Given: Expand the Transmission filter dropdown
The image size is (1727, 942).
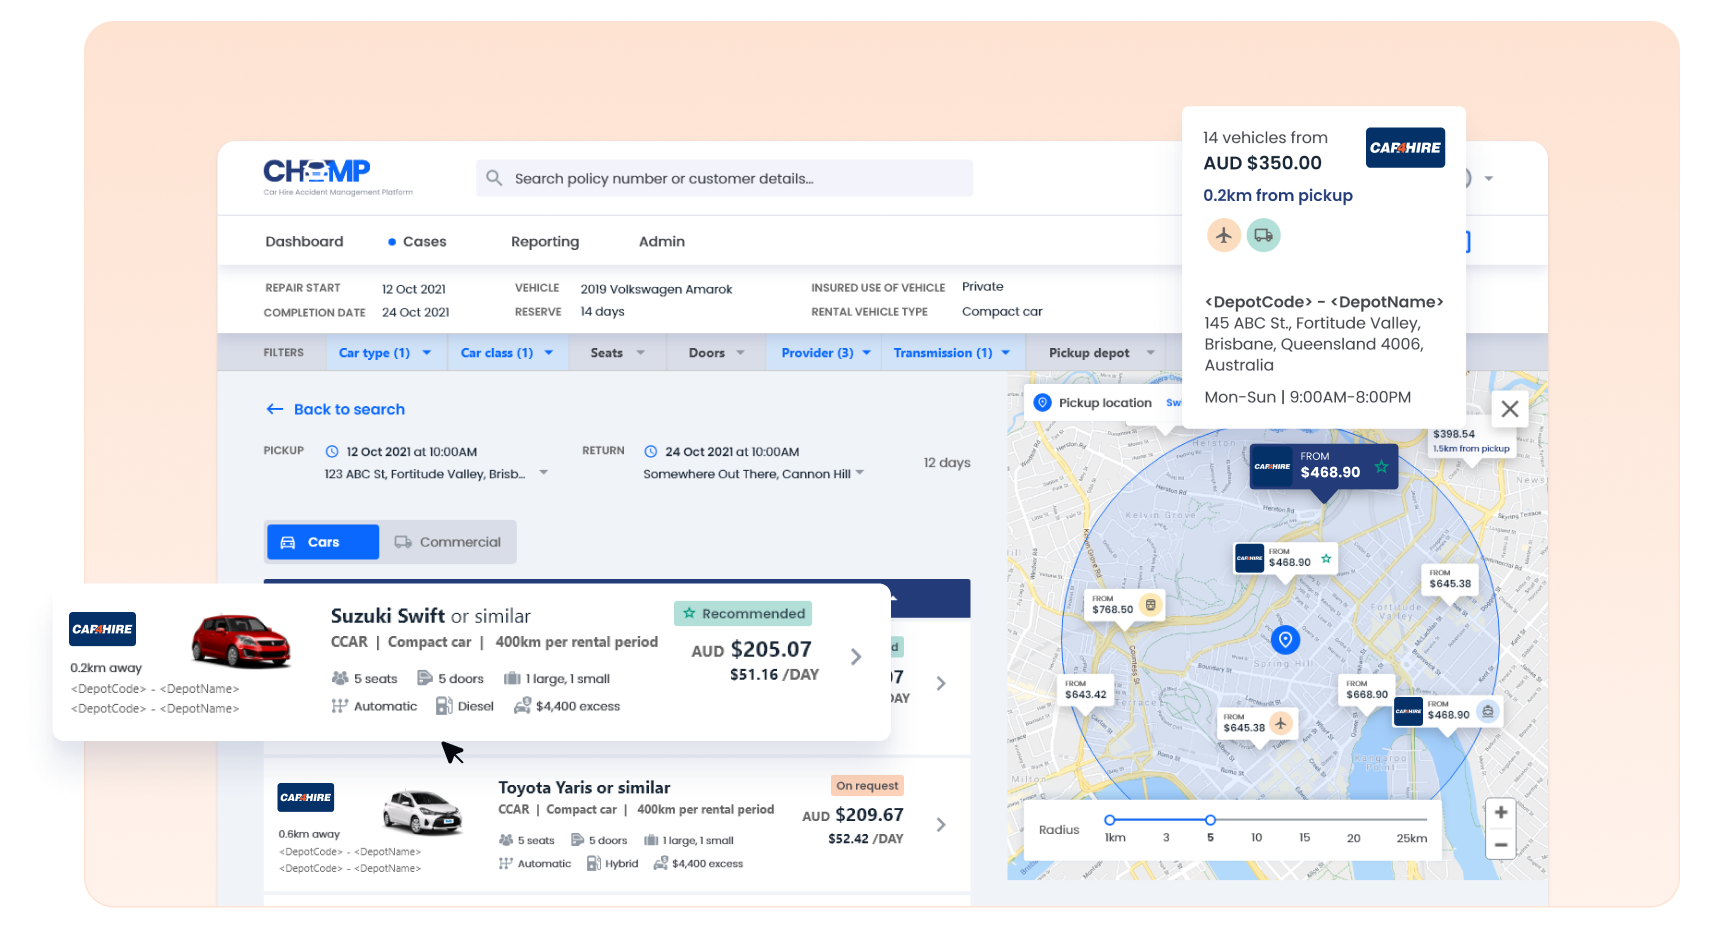Looking at the screenshot, I should [951, 353].
